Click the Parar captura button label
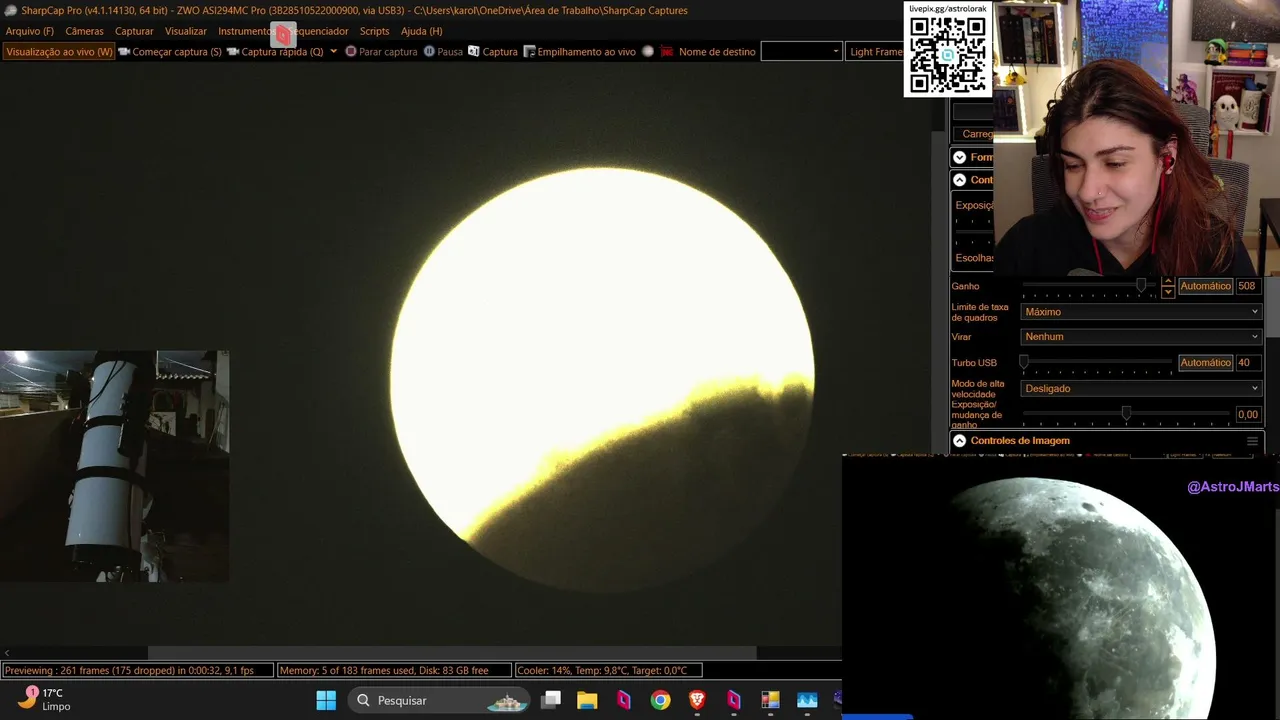The image size is (1280, 720). coord(388,52)
